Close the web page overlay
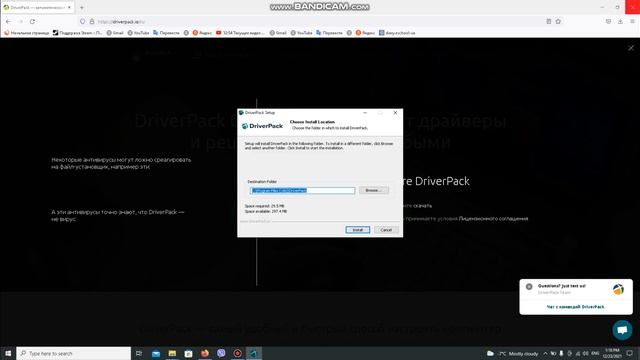This screenshot has width=640, height=360. point(631,48)
